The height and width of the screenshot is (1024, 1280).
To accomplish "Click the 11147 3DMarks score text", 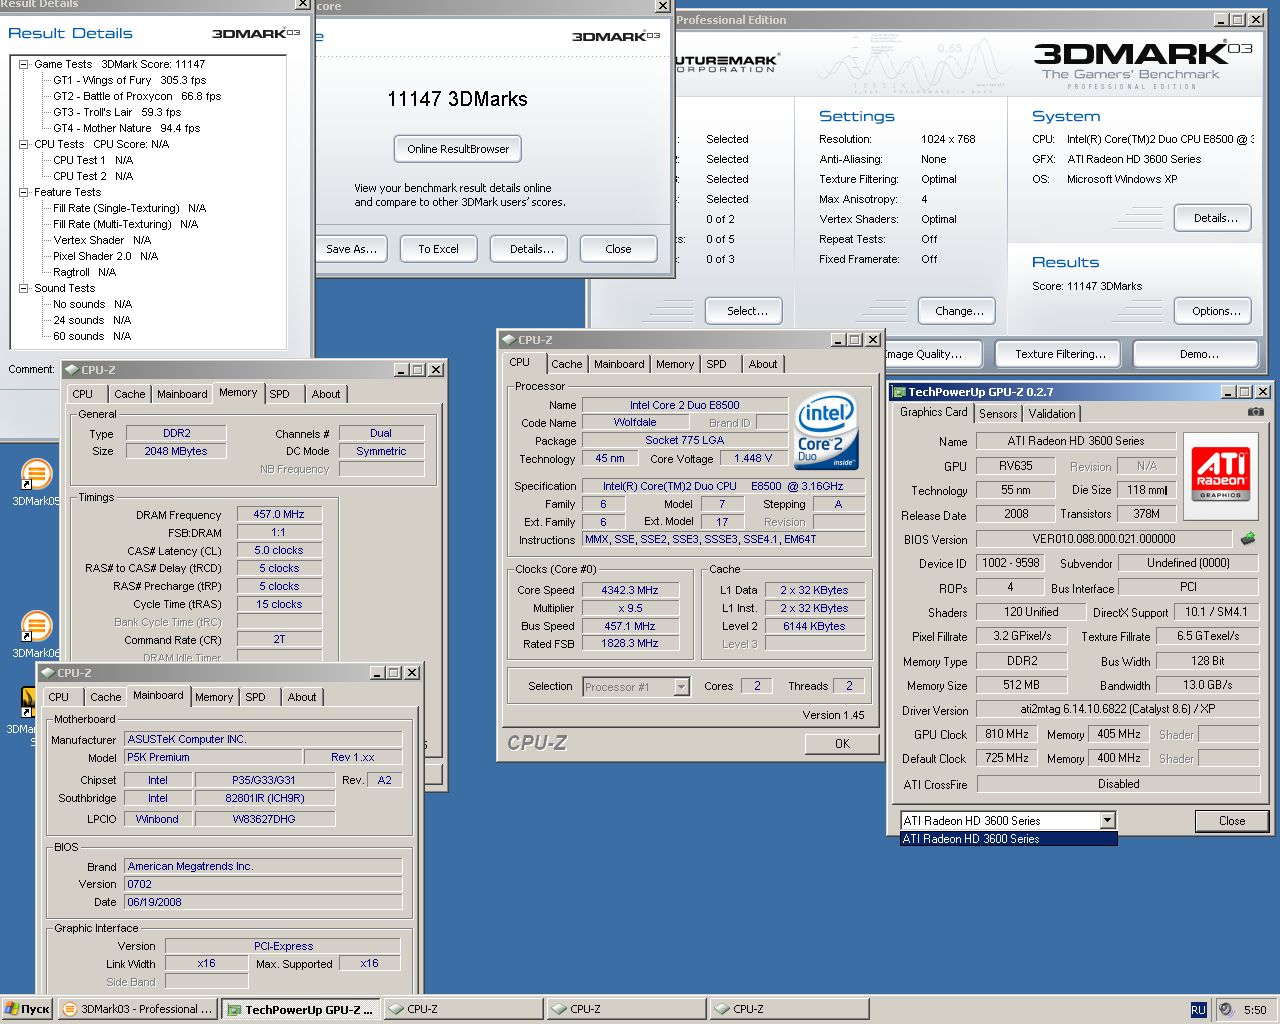I will pyautogui.click(x=457, y=99).
